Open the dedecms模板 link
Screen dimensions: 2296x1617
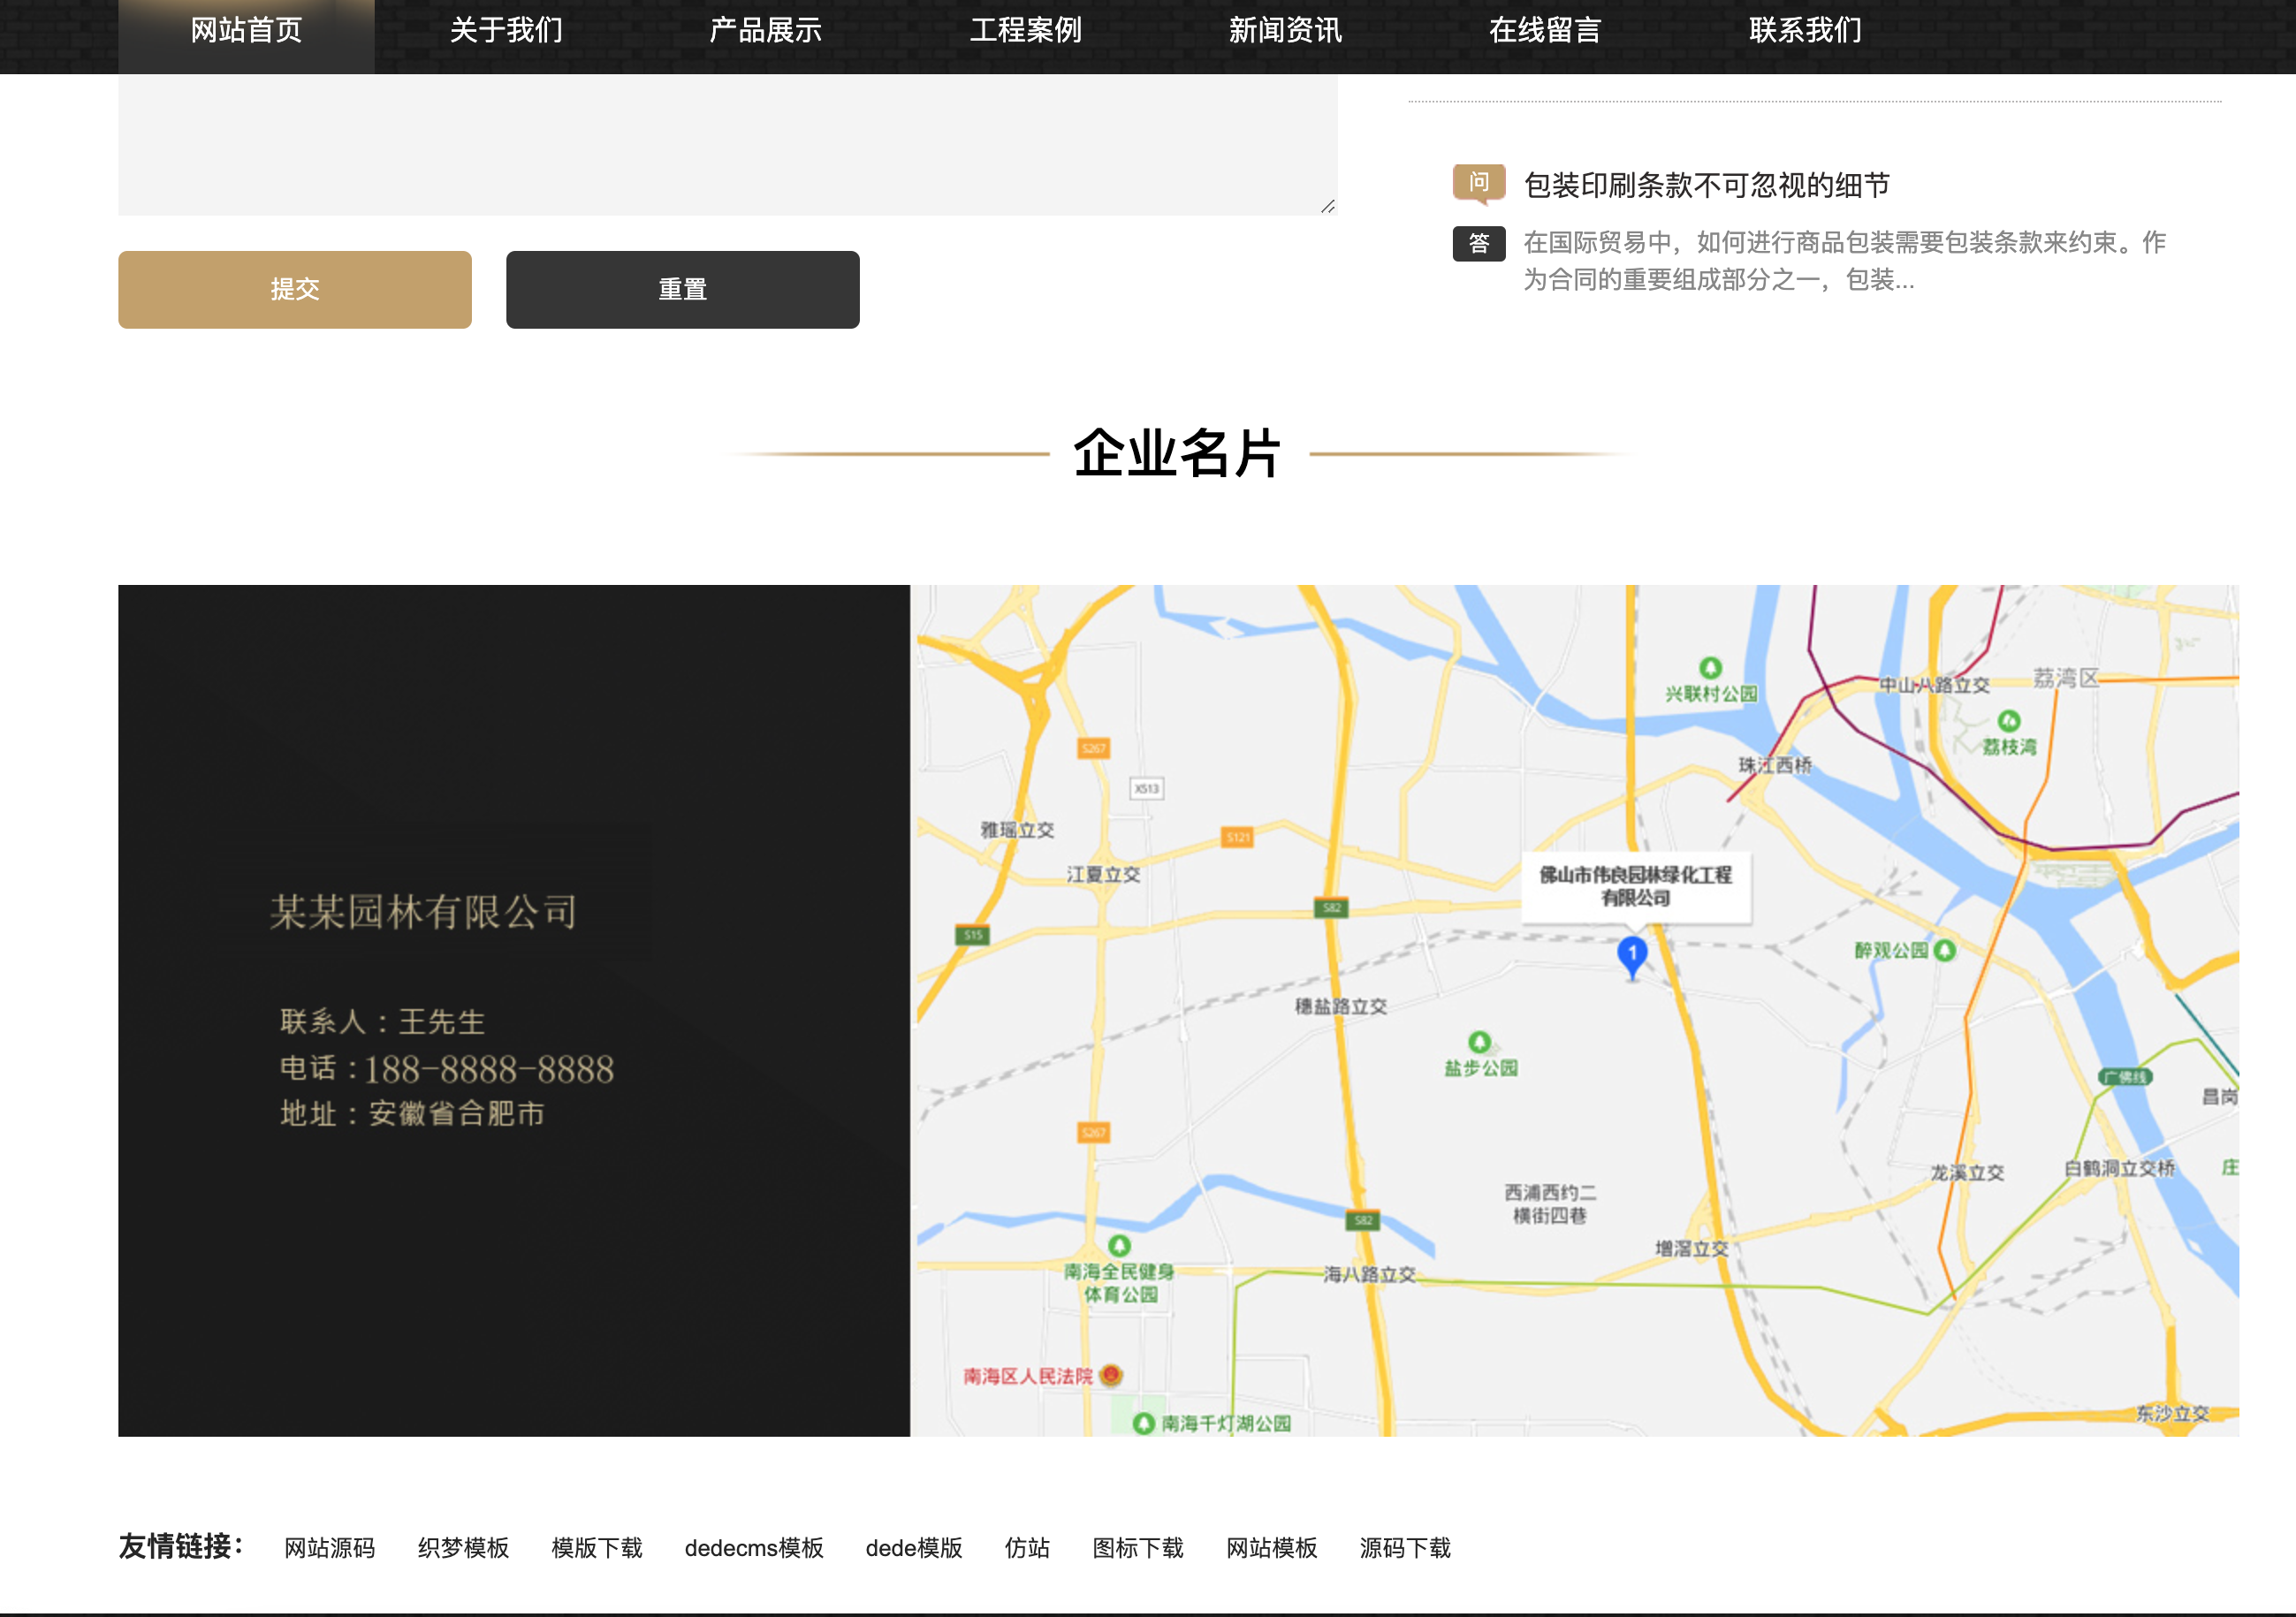754,1548
